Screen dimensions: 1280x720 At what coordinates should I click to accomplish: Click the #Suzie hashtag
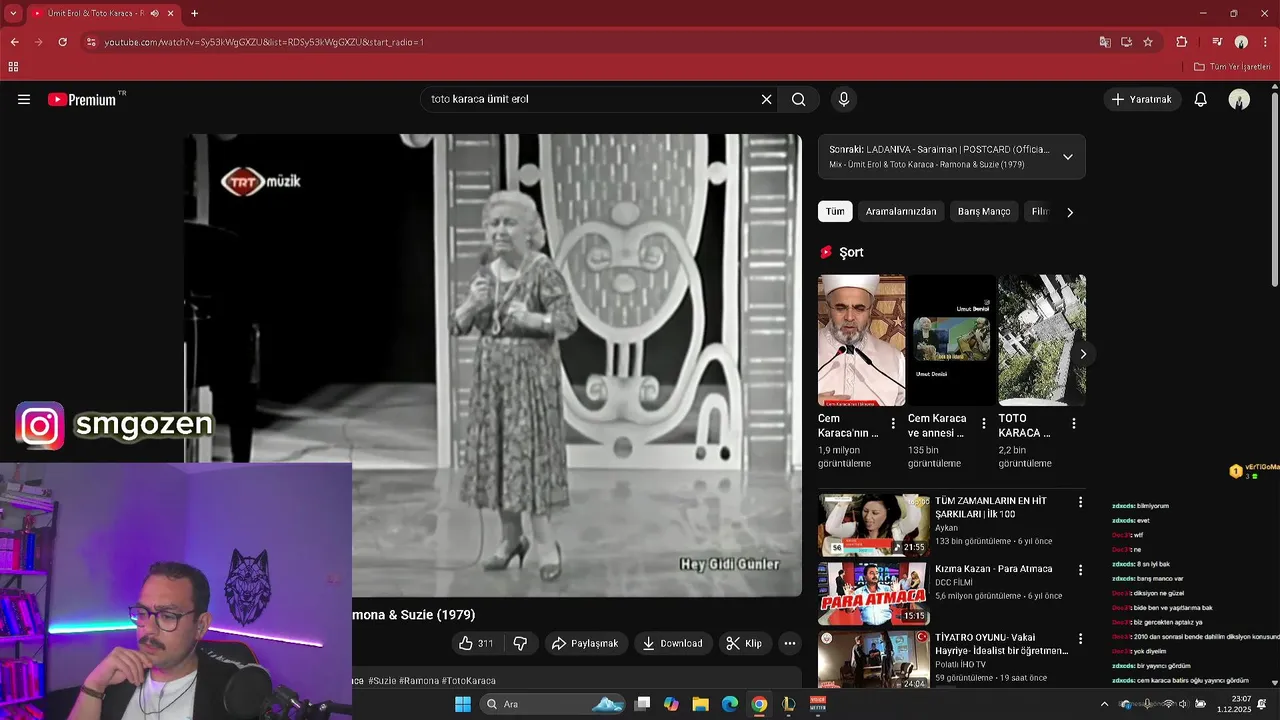point(382,681)
